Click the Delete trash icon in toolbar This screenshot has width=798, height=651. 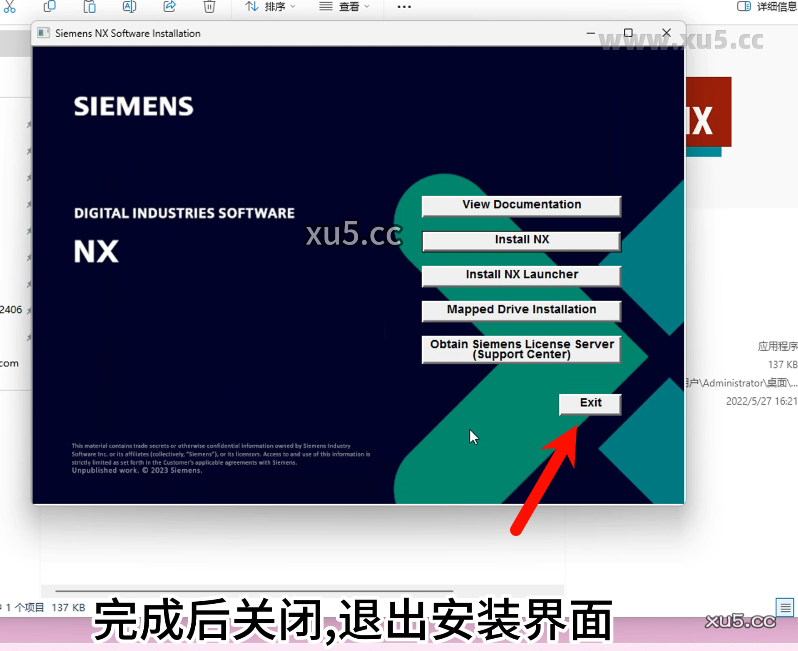(209, 6)
